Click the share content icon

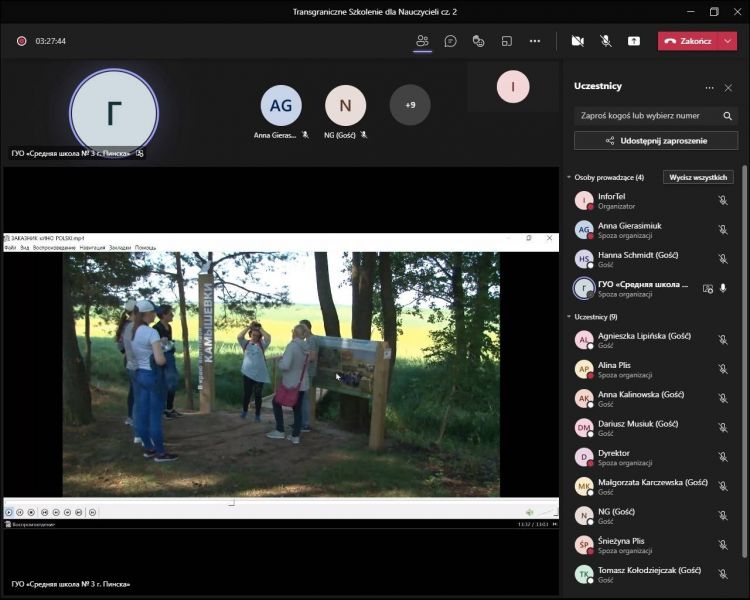pos(633,41)
